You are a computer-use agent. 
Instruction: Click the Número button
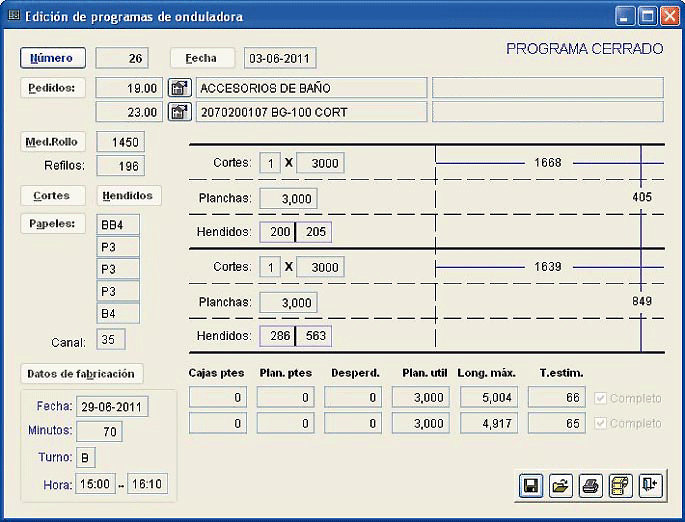point(52,58)
